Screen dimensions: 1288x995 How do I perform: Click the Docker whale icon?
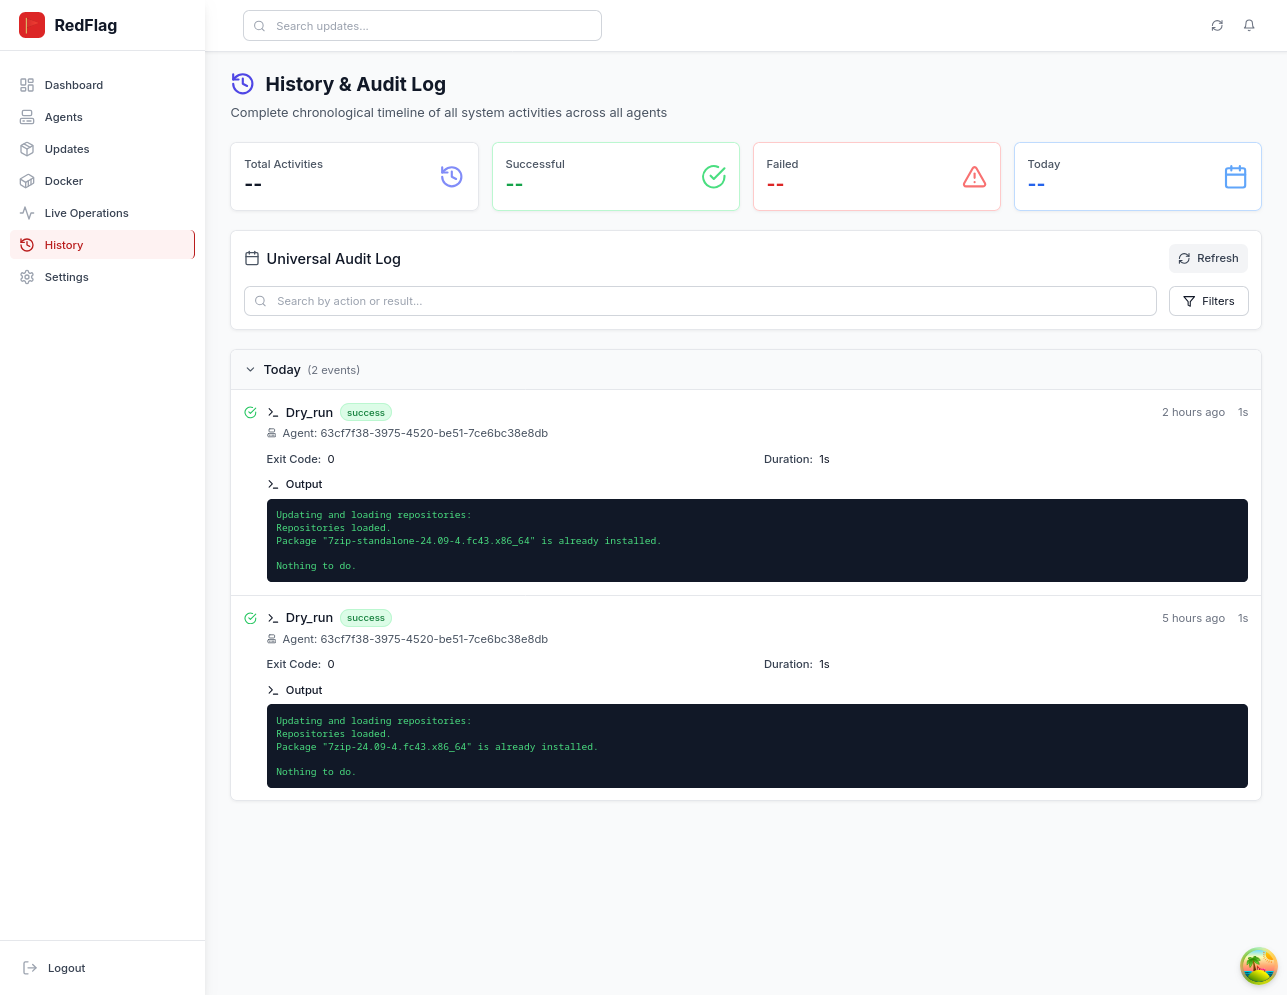tap(27, 181)
